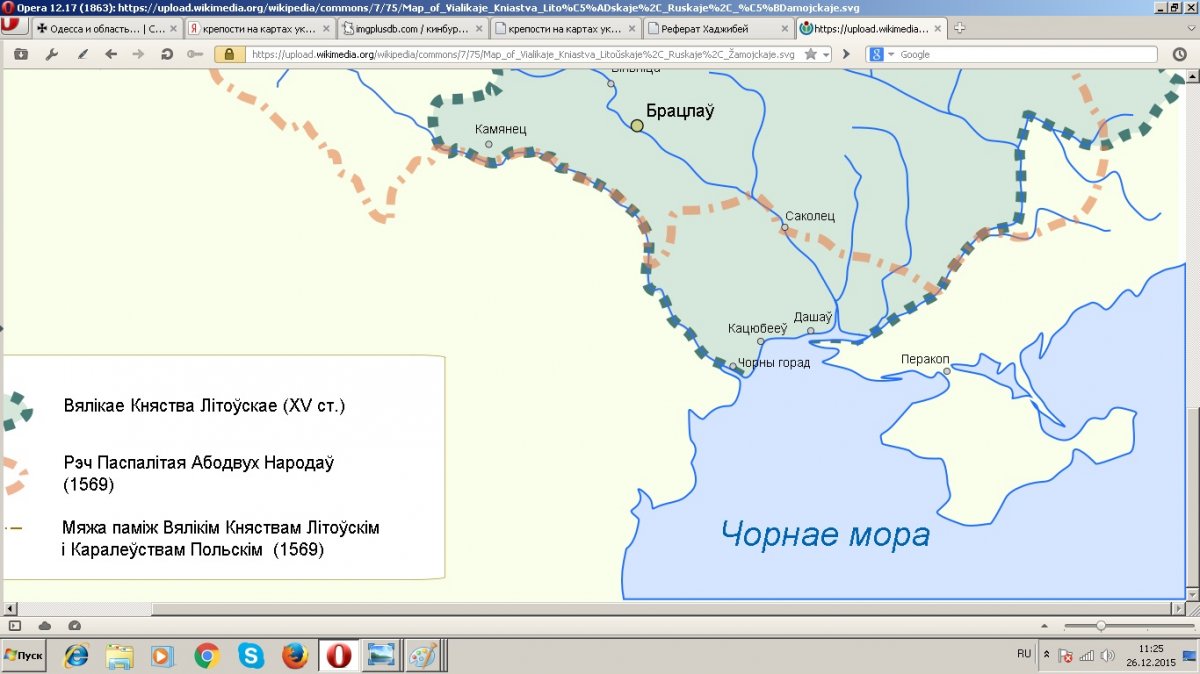1200x674 pixels.
Task: Click the browser back arrow
Action: point(111,54)
